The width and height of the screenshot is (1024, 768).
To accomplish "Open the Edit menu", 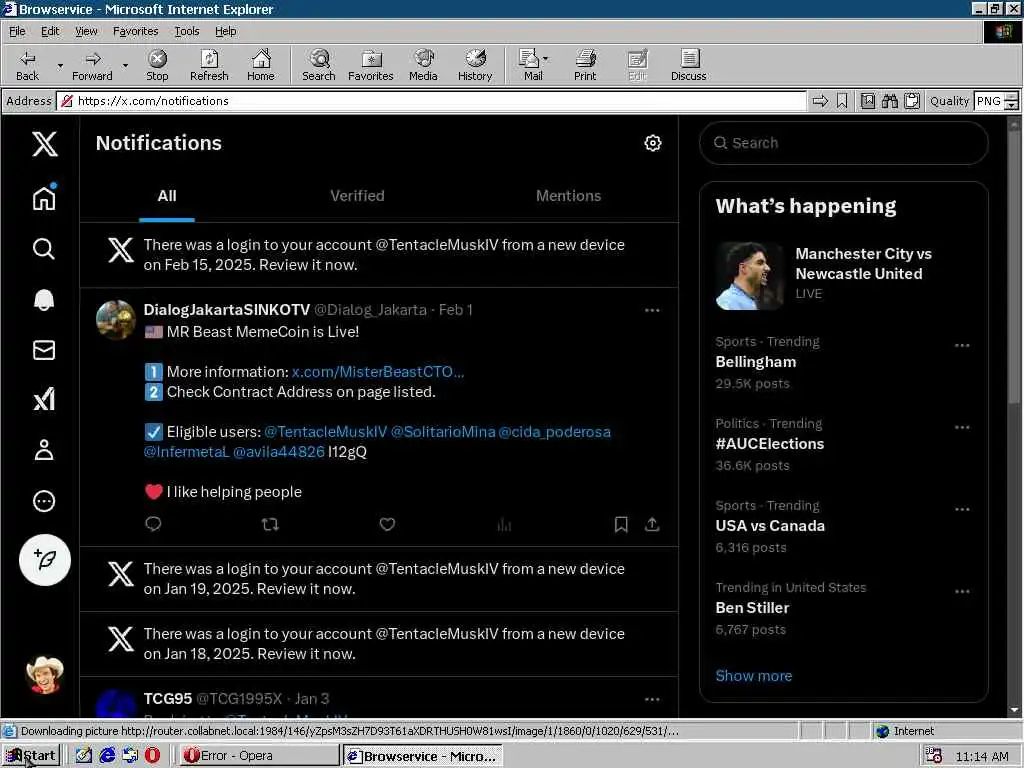I will (x=50, y=31).
